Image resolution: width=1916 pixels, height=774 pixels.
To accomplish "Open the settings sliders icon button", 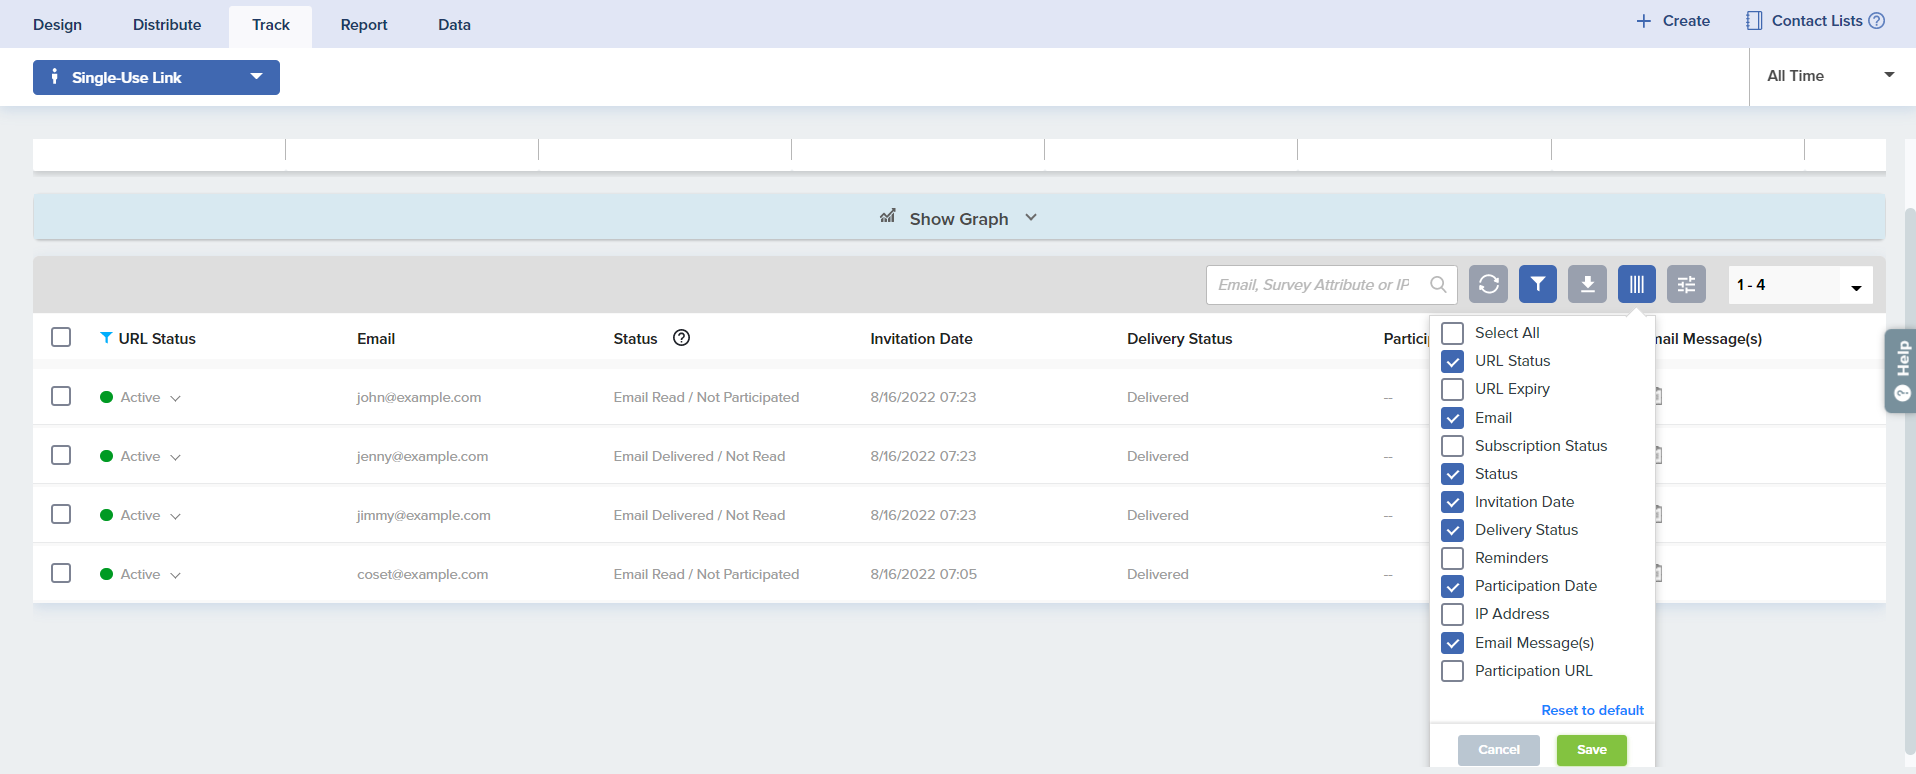I will (1686, 285).
